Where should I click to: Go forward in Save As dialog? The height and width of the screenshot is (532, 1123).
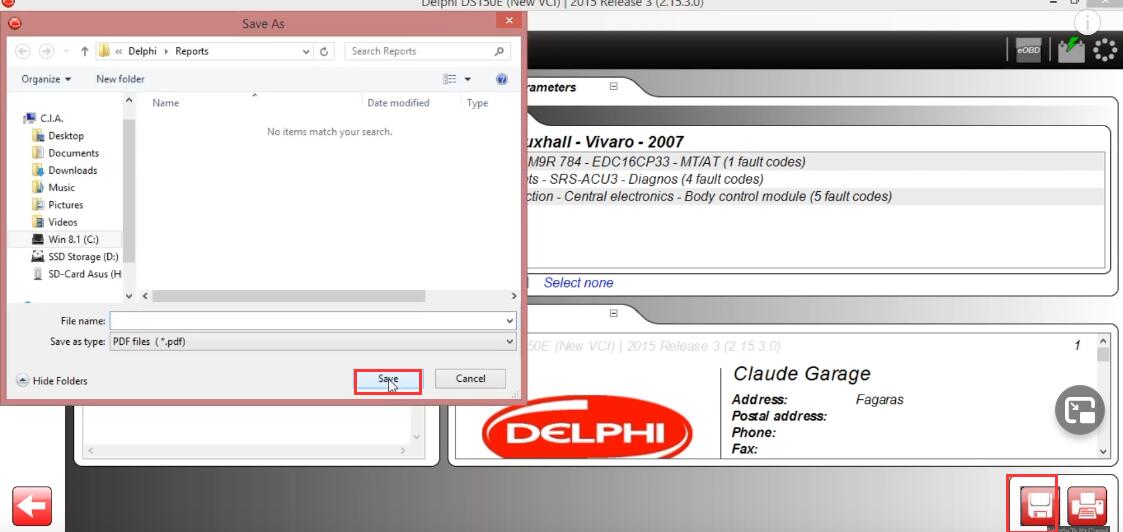pos(47,52)
